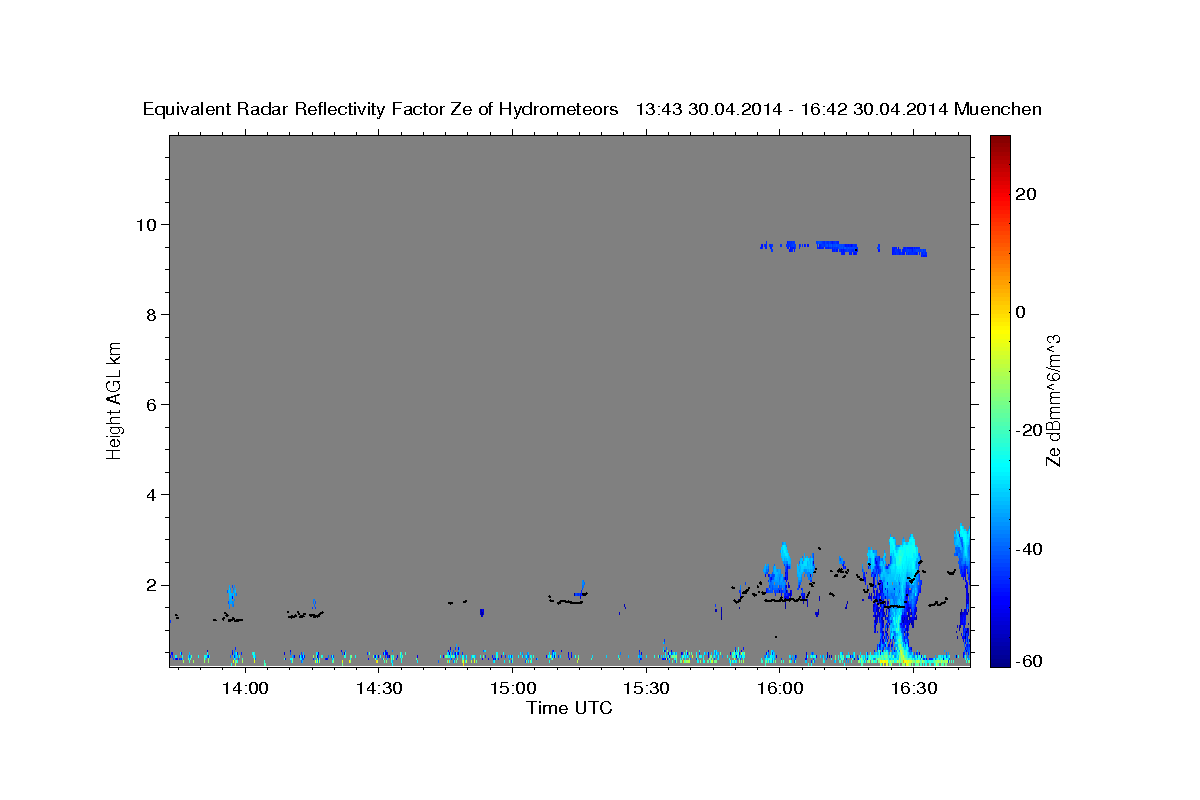The width and height of the screenshot is (1200, 800).
Task: Select the 'Height AGL km' axis label
Action: (x=115, y=399)
